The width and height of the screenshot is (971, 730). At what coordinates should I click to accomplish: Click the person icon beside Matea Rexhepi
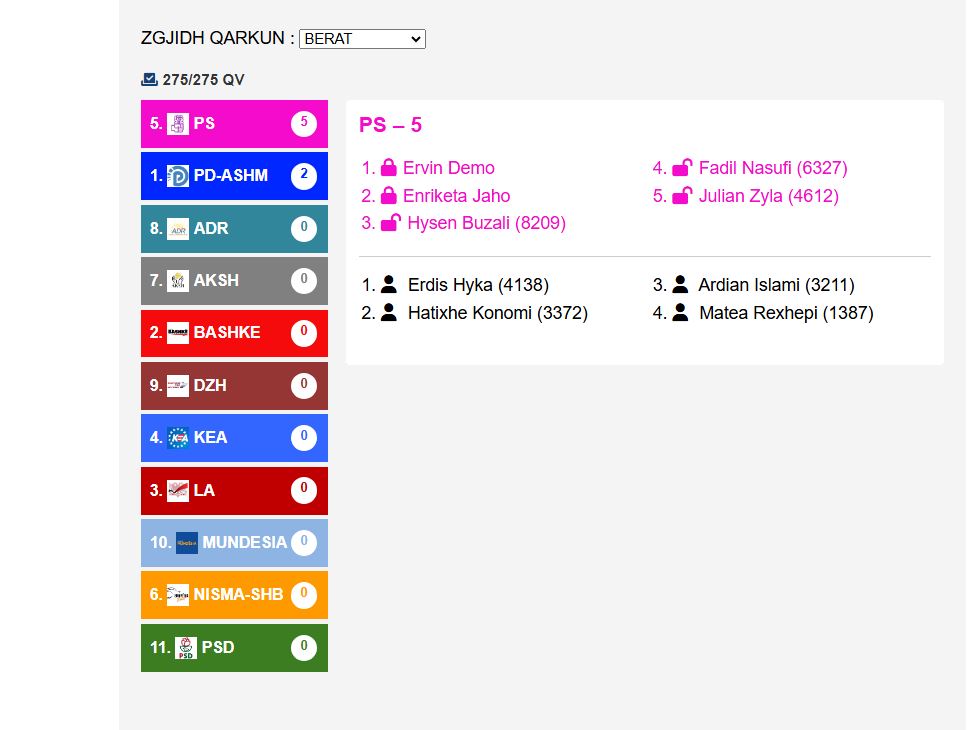tap(680, 313)
